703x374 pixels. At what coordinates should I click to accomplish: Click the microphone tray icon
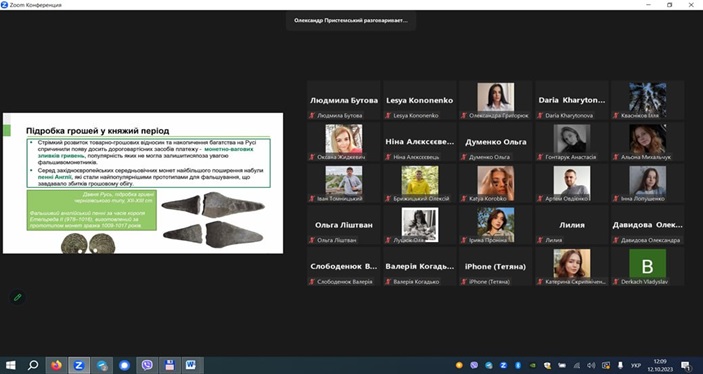[x=620, y=365]
